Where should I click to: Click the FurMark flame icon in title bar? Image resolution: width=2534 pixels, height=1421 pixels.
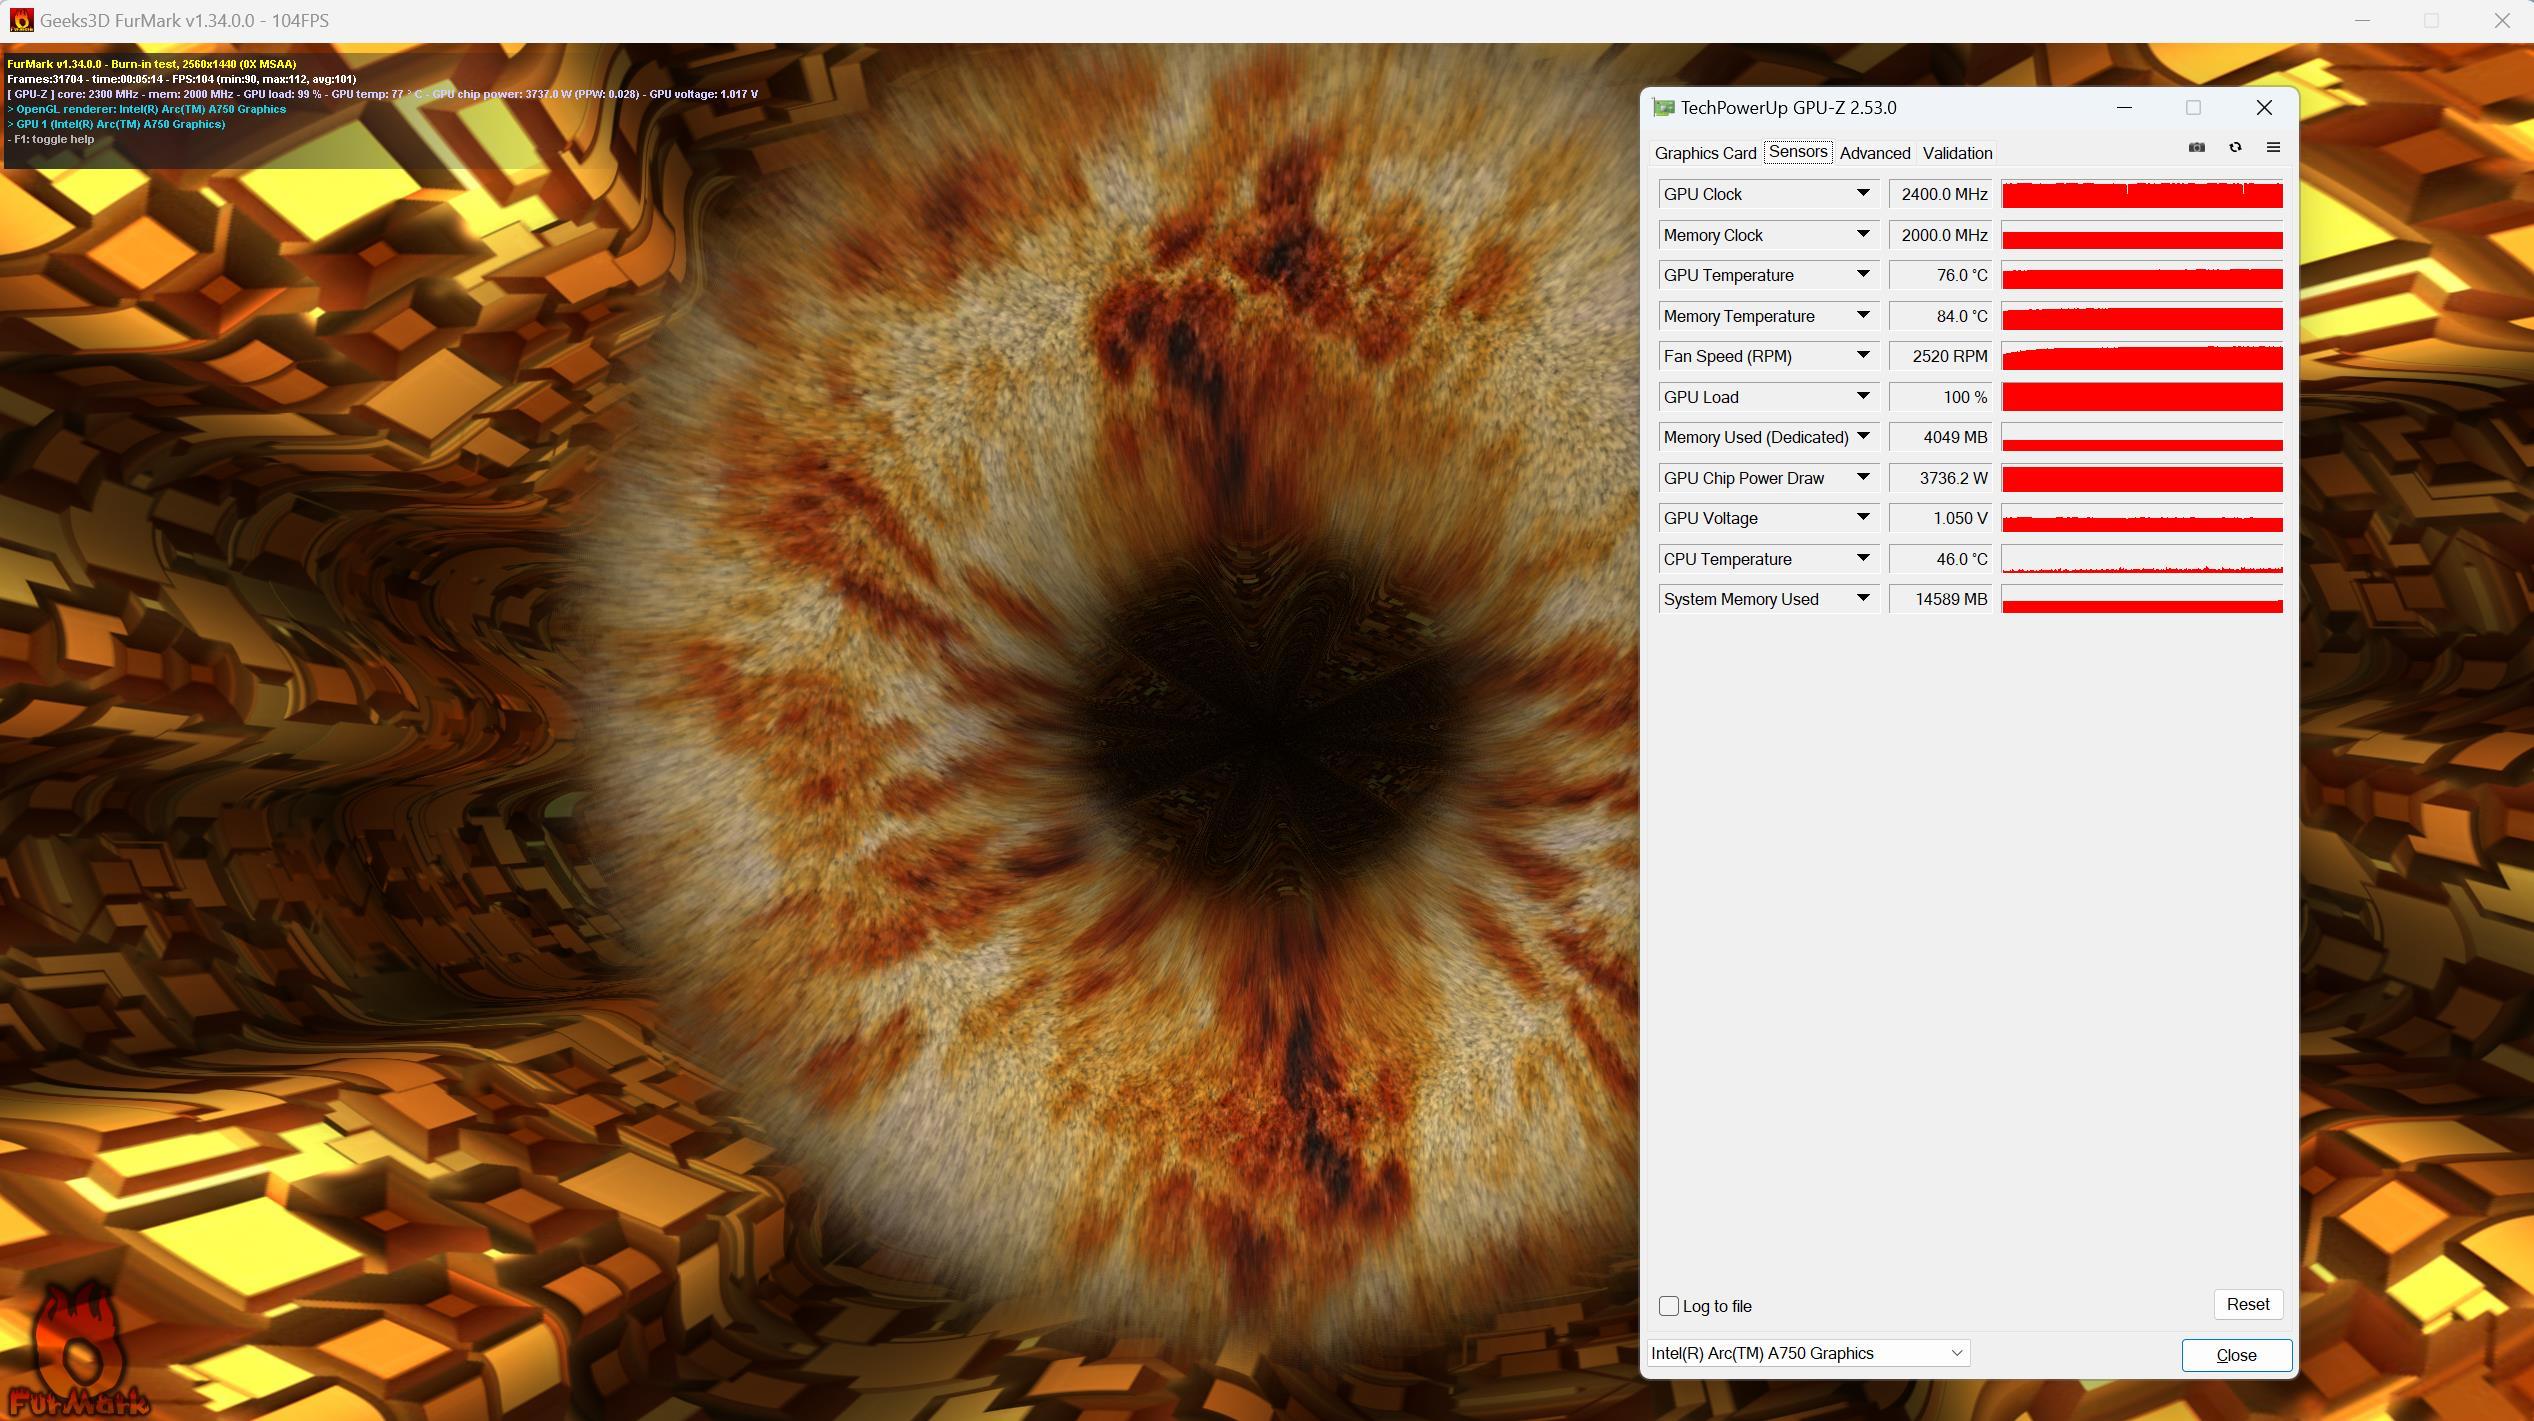coord(20,20)
